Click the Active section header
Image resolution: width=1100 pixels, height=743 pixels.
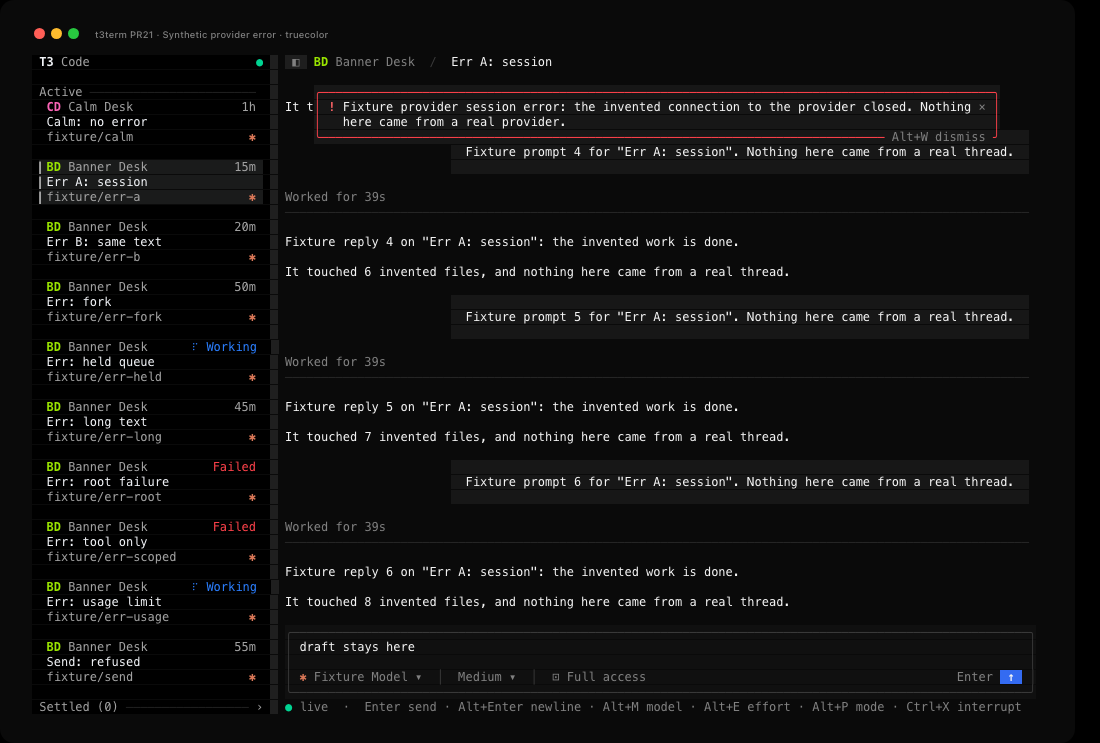tap(60, 92)
